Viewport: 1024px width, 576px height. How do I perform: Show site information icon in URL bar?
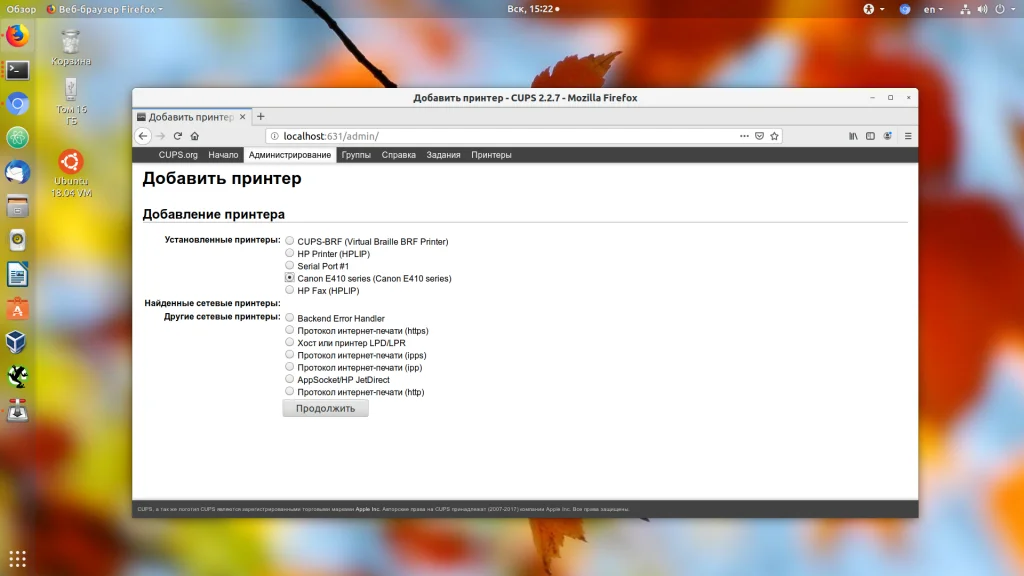[275, 136]
